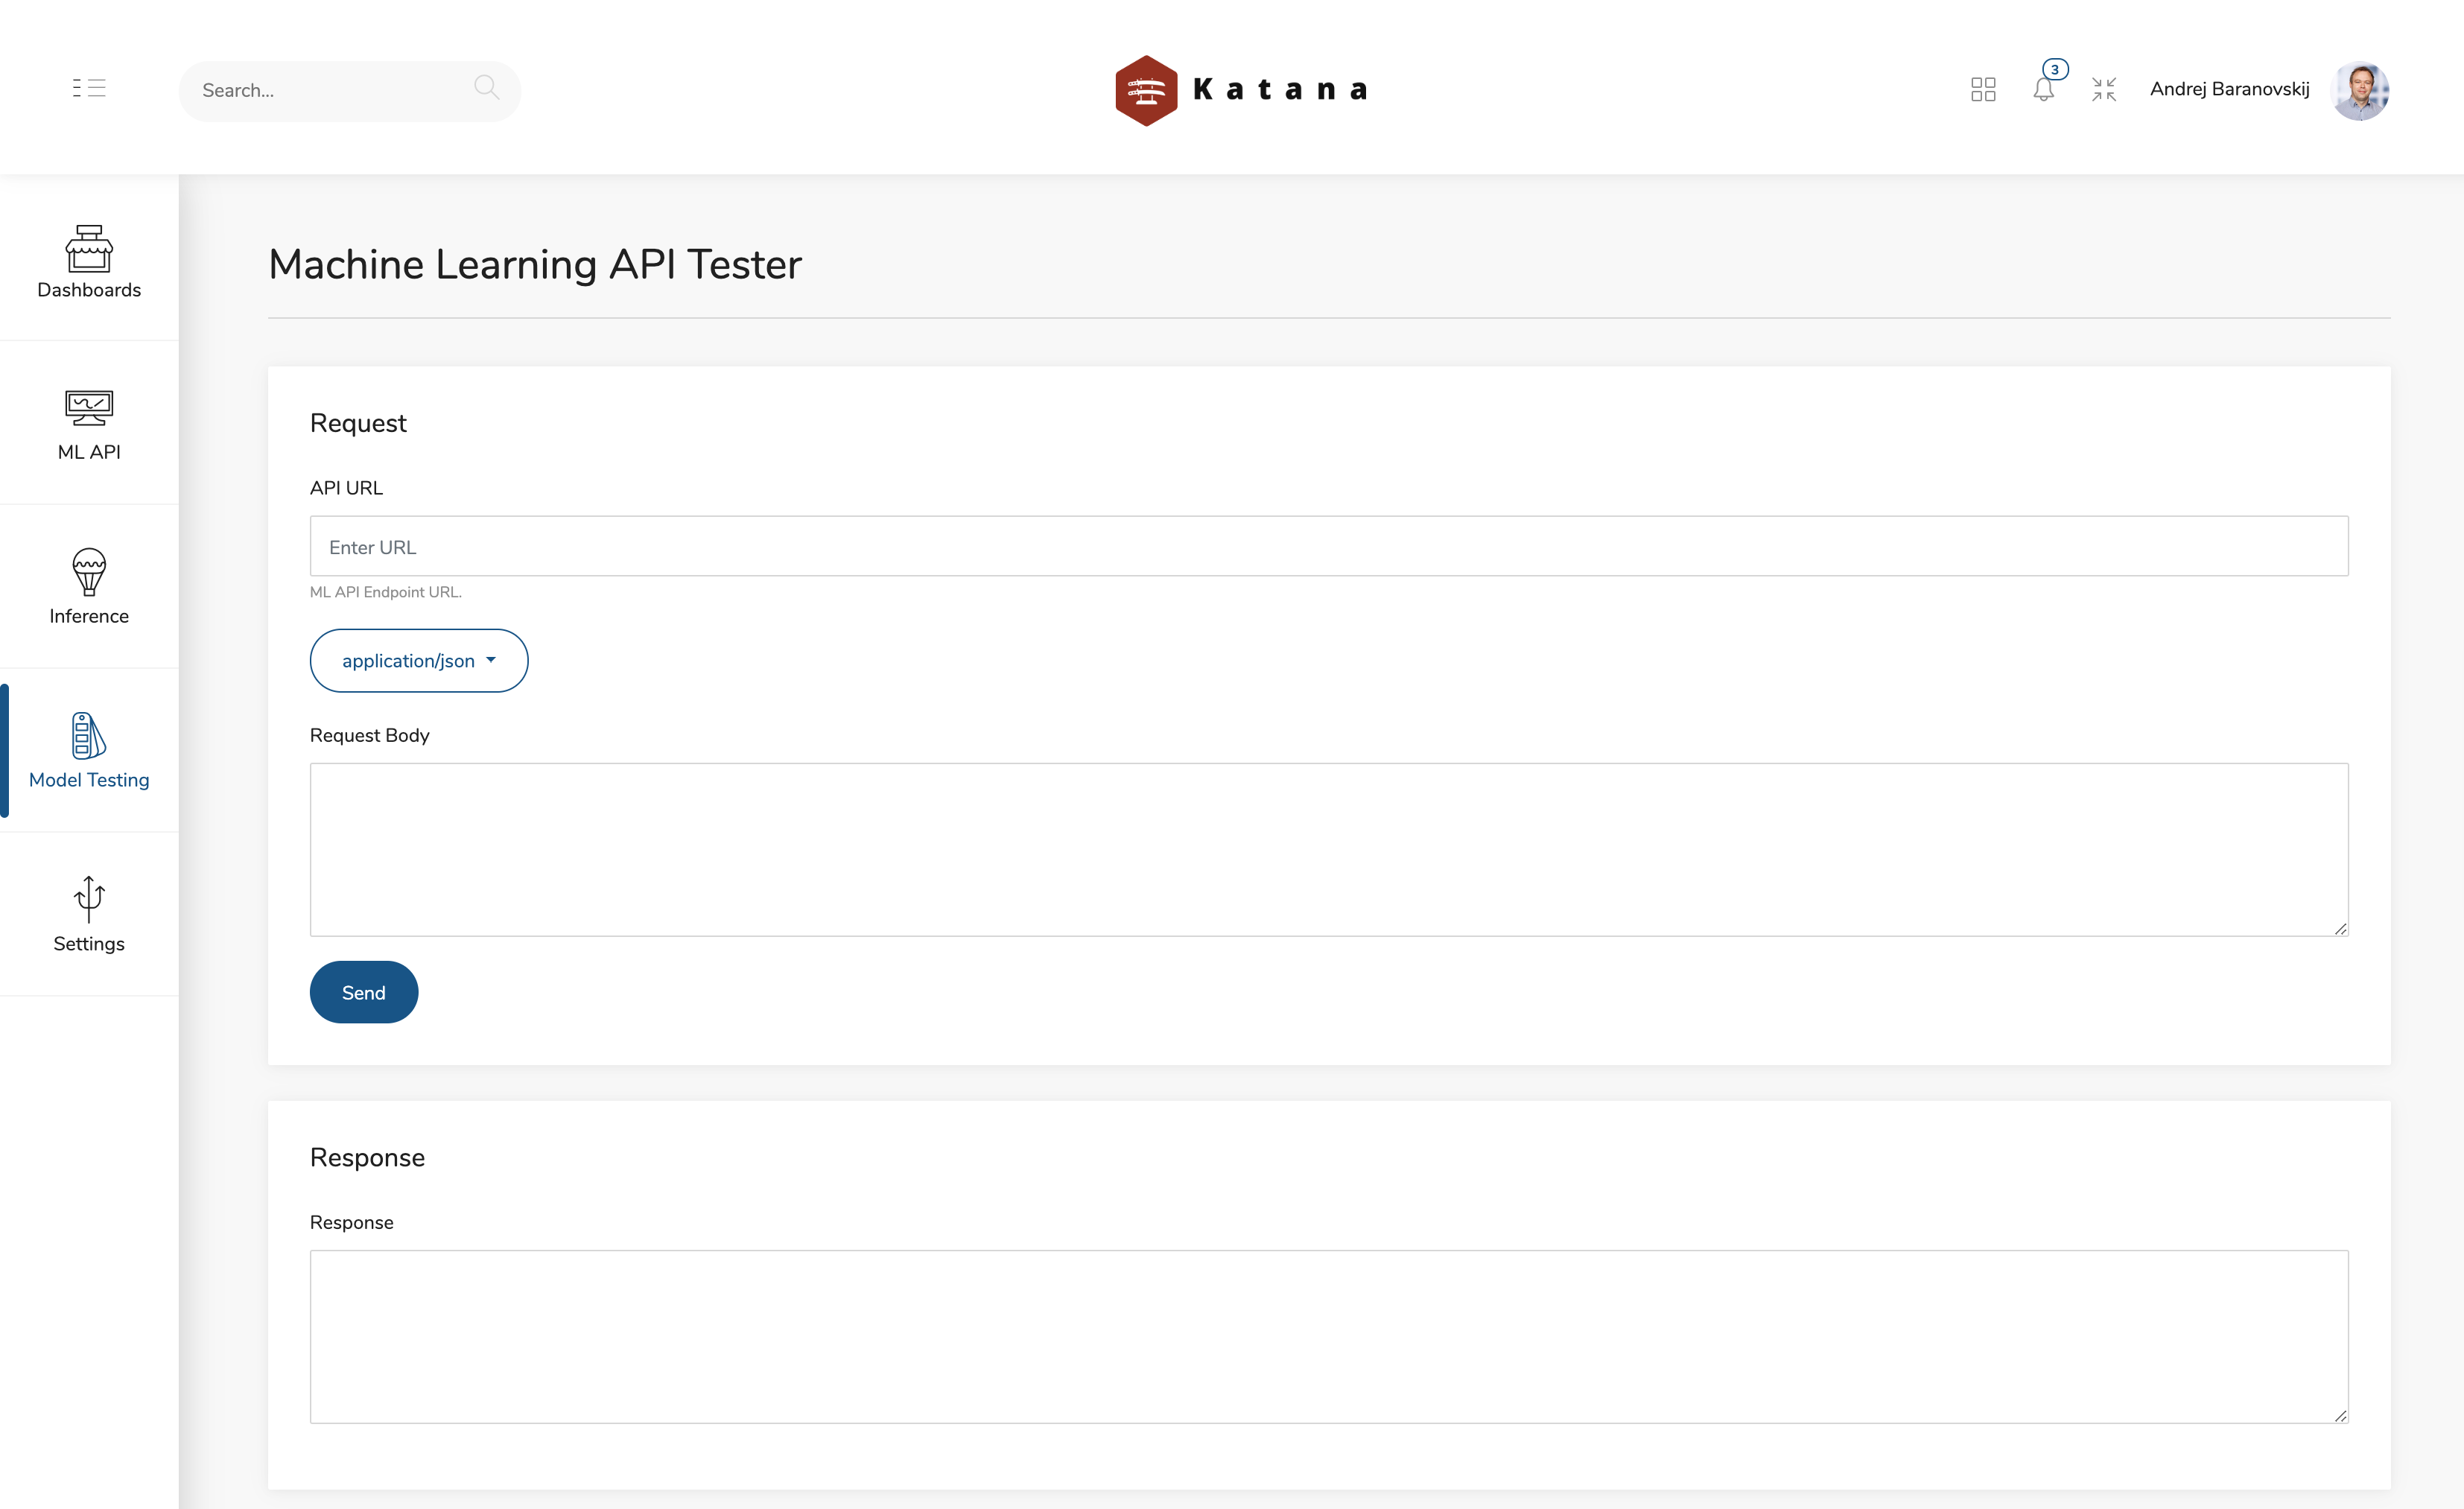Open the Andrej Baranovskij user menu
The image size is (2464, 1509).
click(x=2229, y=90)
